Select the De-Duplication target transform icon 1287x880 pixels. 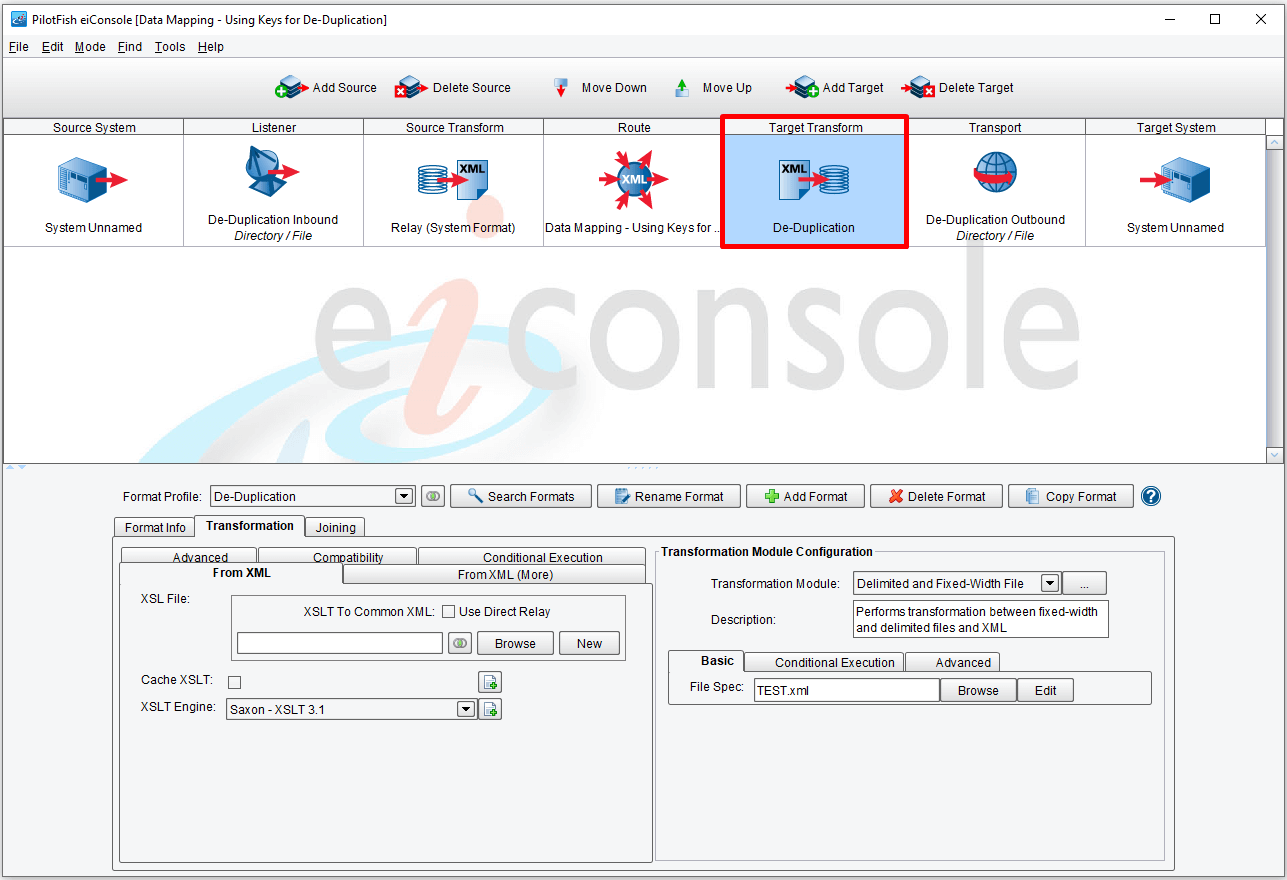point(813,179)
